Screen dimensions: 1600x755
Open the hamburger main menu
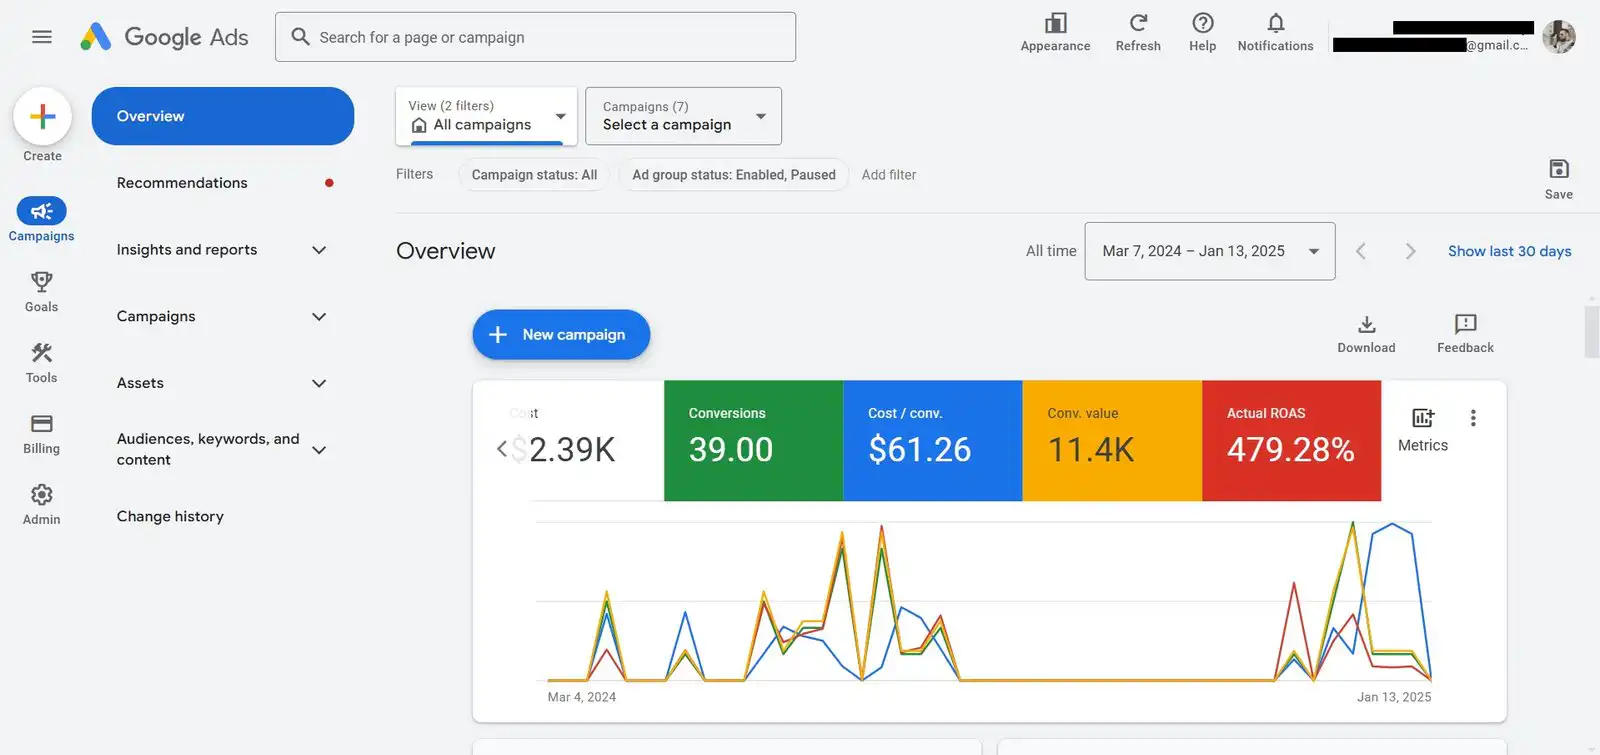(x=41, y=37)
